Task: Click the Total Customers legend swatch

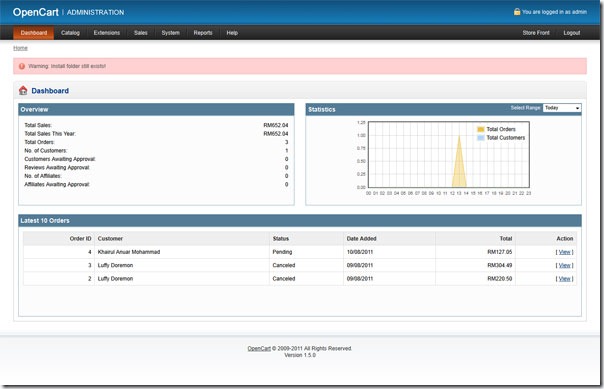Action: click(x=480, y=137)
